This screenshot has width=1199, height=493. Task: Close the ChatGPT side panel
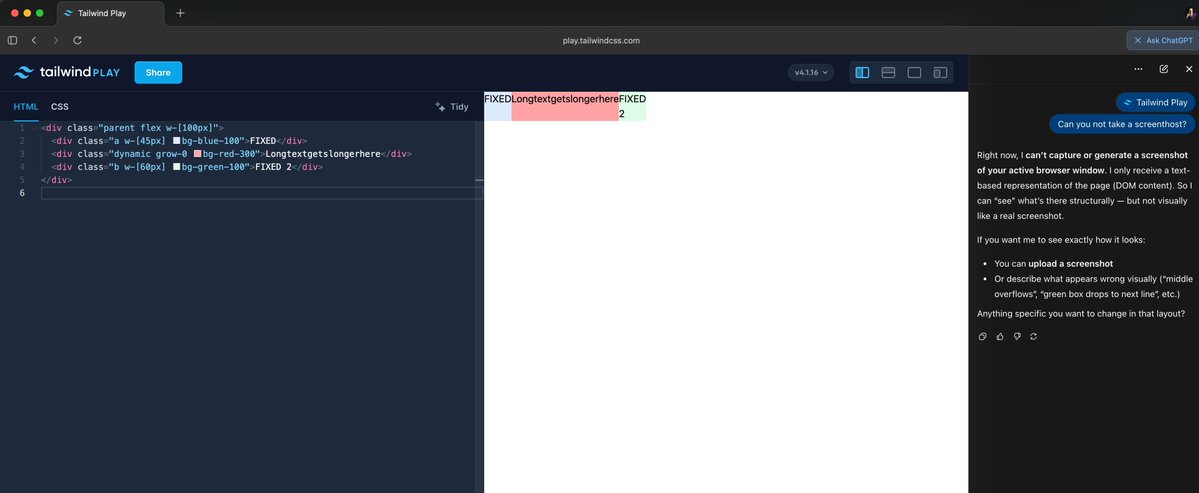(x=1188, y=69)
